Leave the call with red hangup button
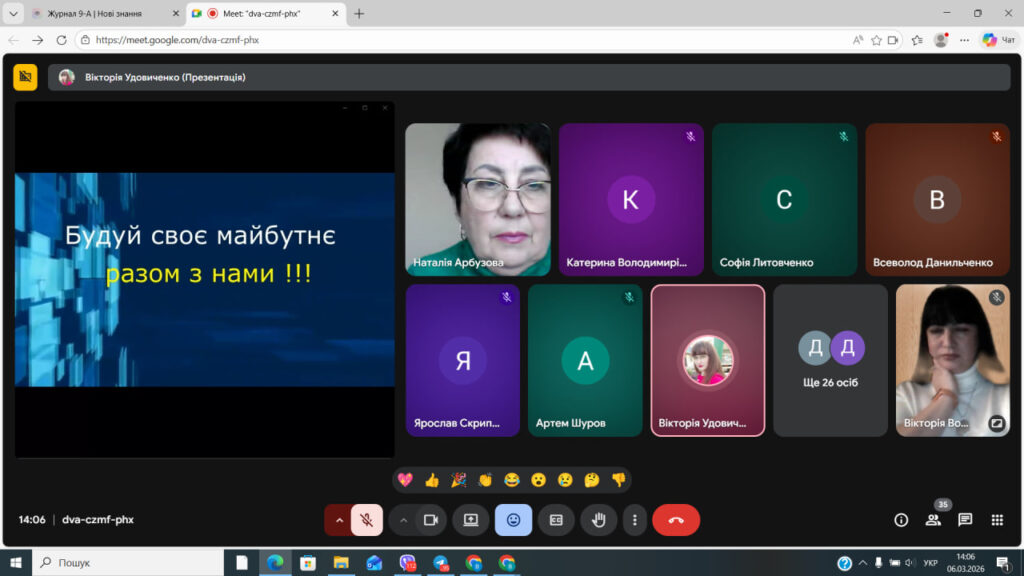The width and height of the screenshot is (1024, 576). (676, 520)
